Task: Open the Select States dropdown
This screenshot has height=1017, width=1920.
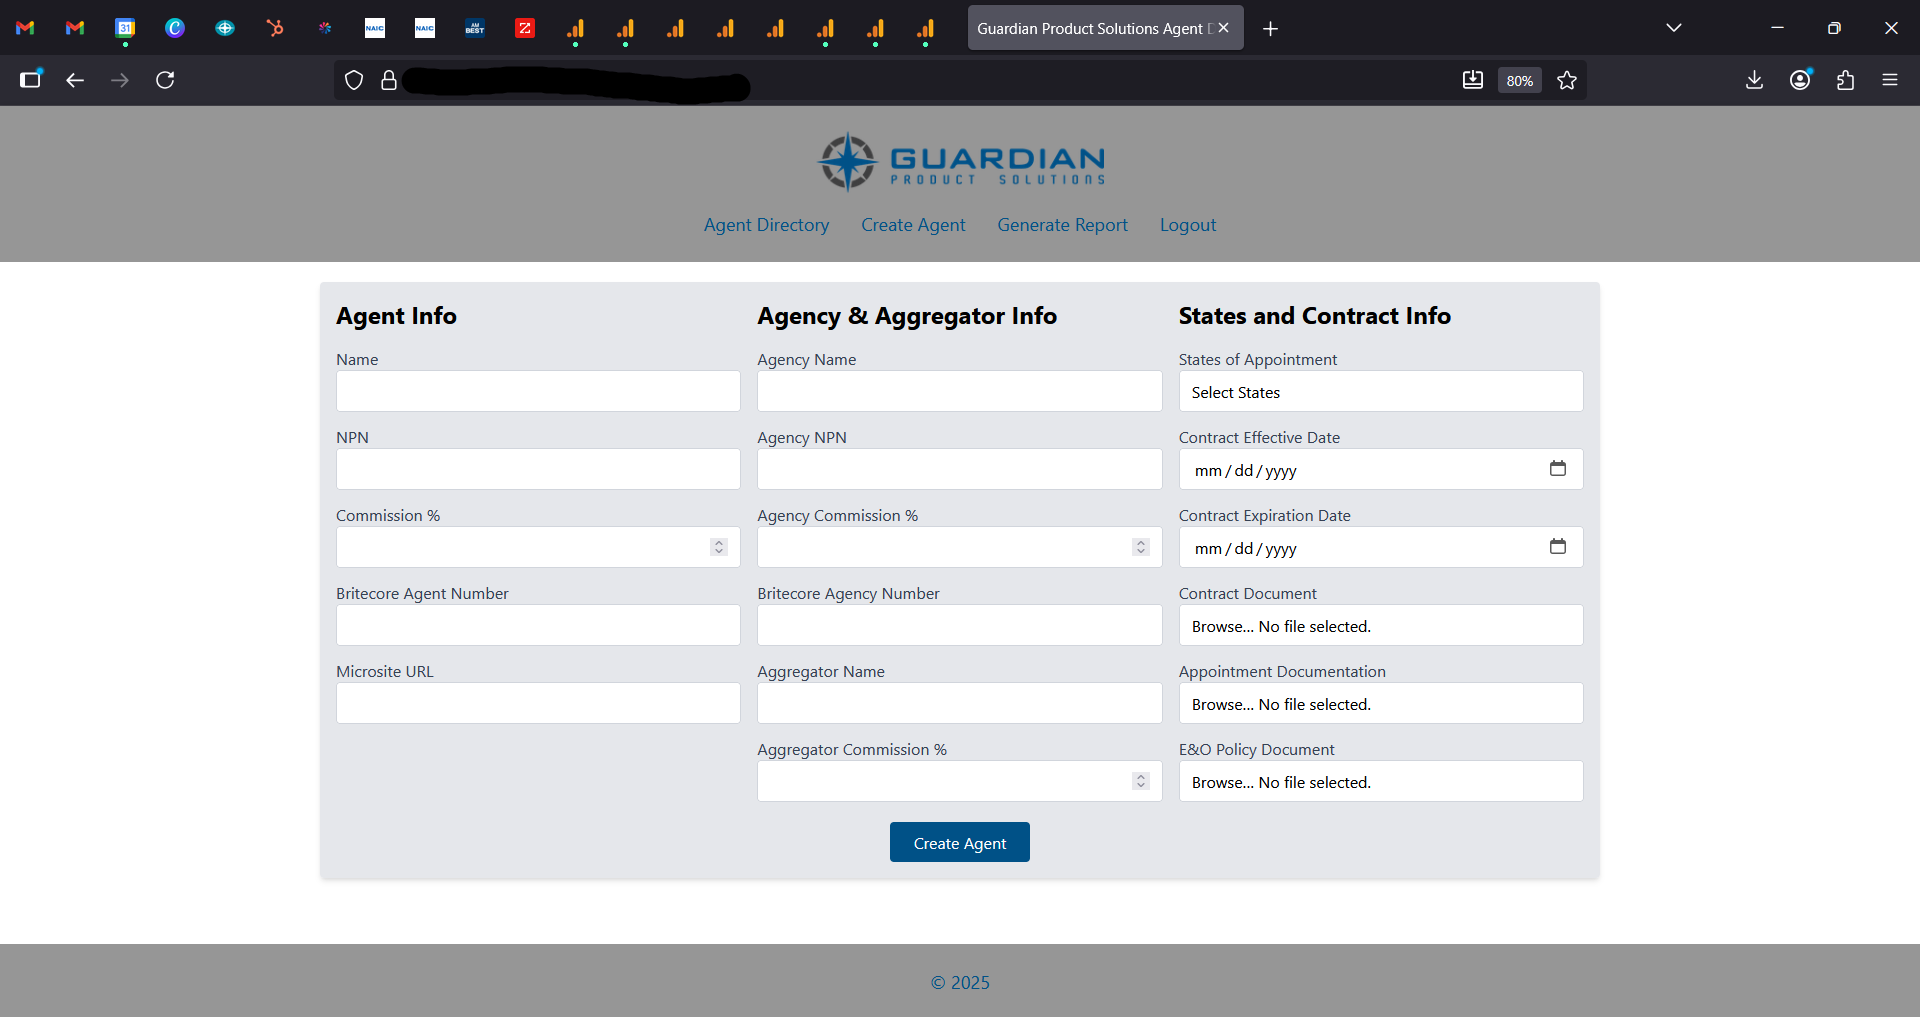Action: tap(1380, 391)
